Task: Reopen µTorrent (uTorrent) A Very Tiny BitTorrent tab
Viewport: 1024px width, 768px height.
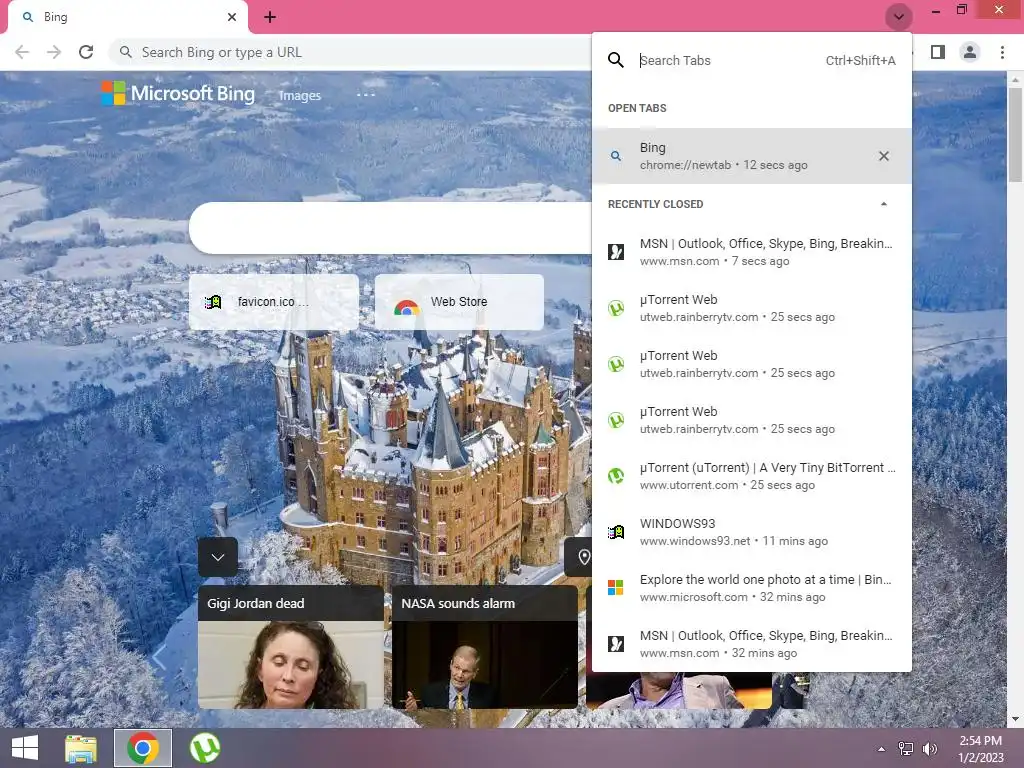Action: (752, 475)
